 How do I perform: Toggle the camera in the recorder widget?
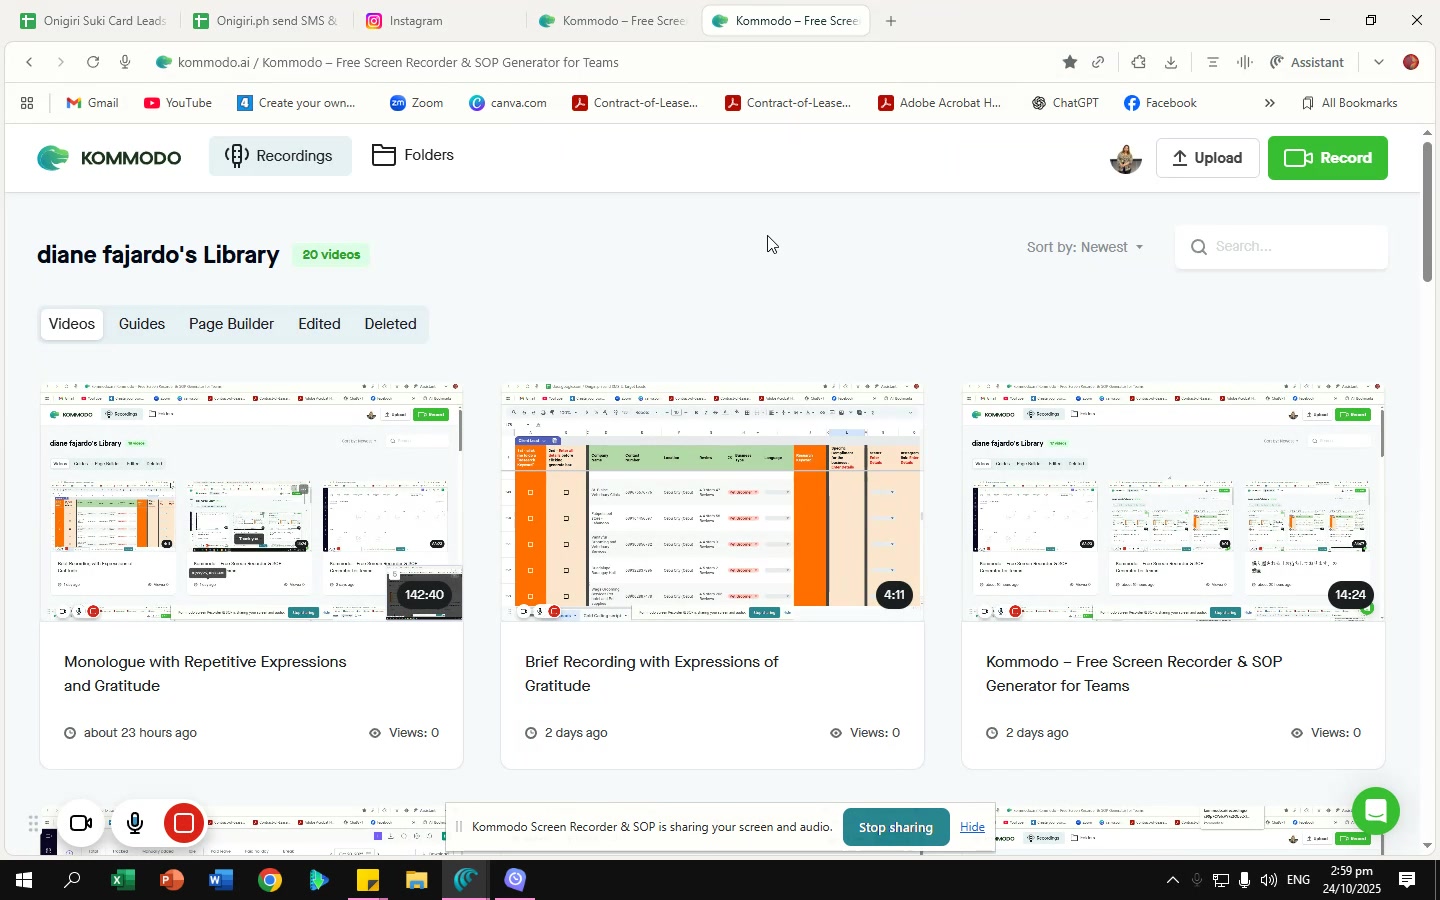click(81, 824)
